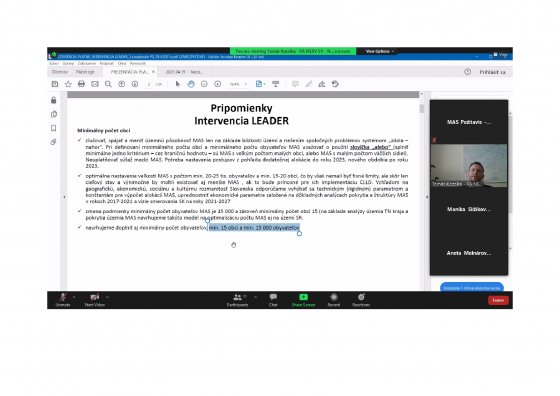Click the document vertical scrollbar thumb
This screenshot has width=560, height=396.
422,109
